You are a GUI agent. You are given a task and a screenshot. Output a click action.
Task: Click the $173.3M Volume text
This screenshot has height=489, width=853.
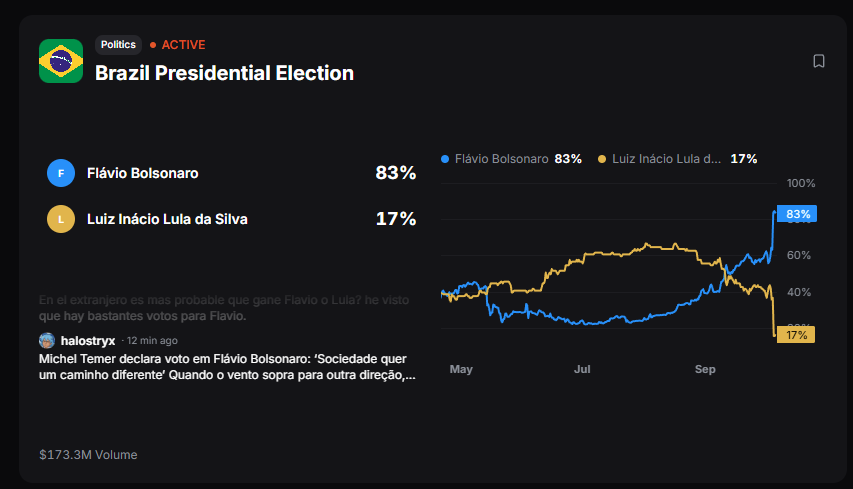[x=88, y=455]
